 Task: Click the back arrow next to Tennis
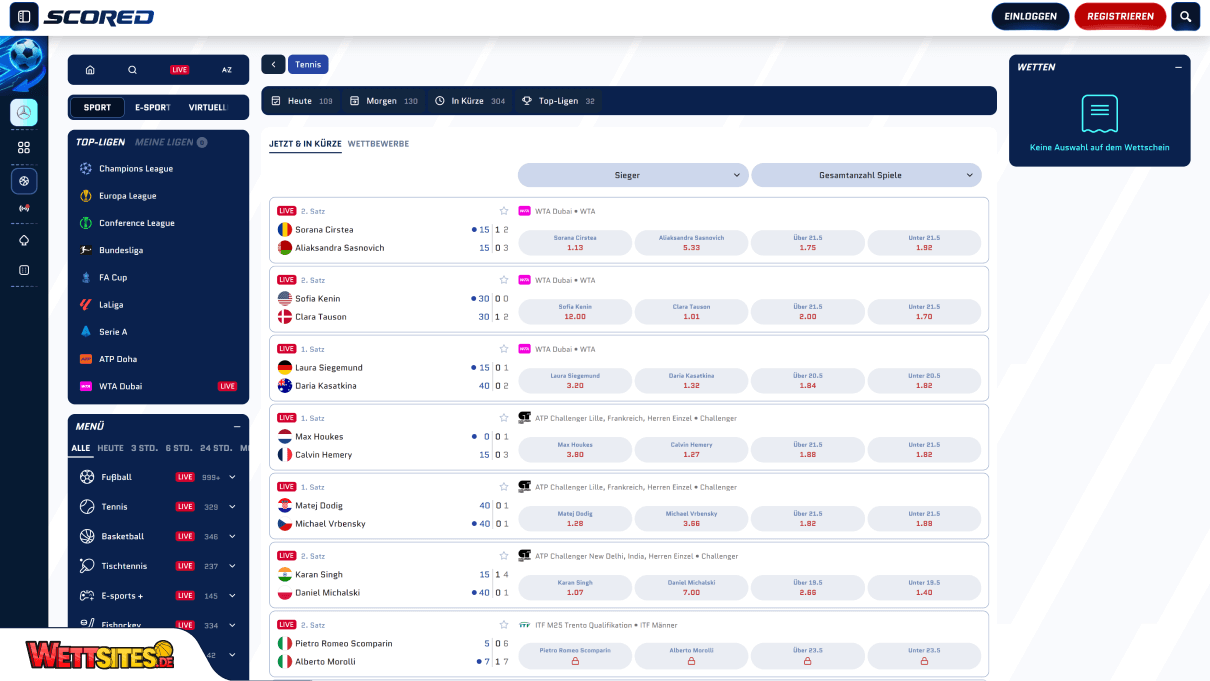[x=273, y=64]
